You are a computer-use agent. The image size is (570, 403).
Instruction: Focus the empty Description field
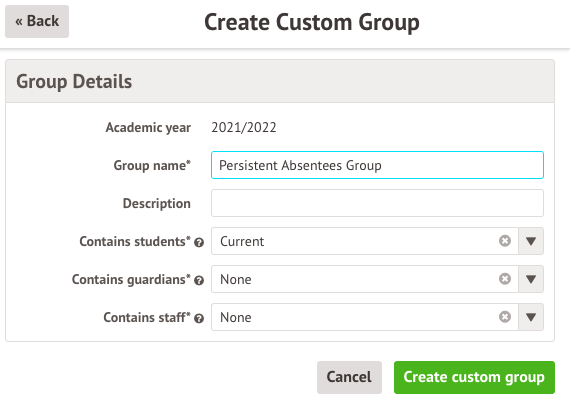tap(377, 203)
